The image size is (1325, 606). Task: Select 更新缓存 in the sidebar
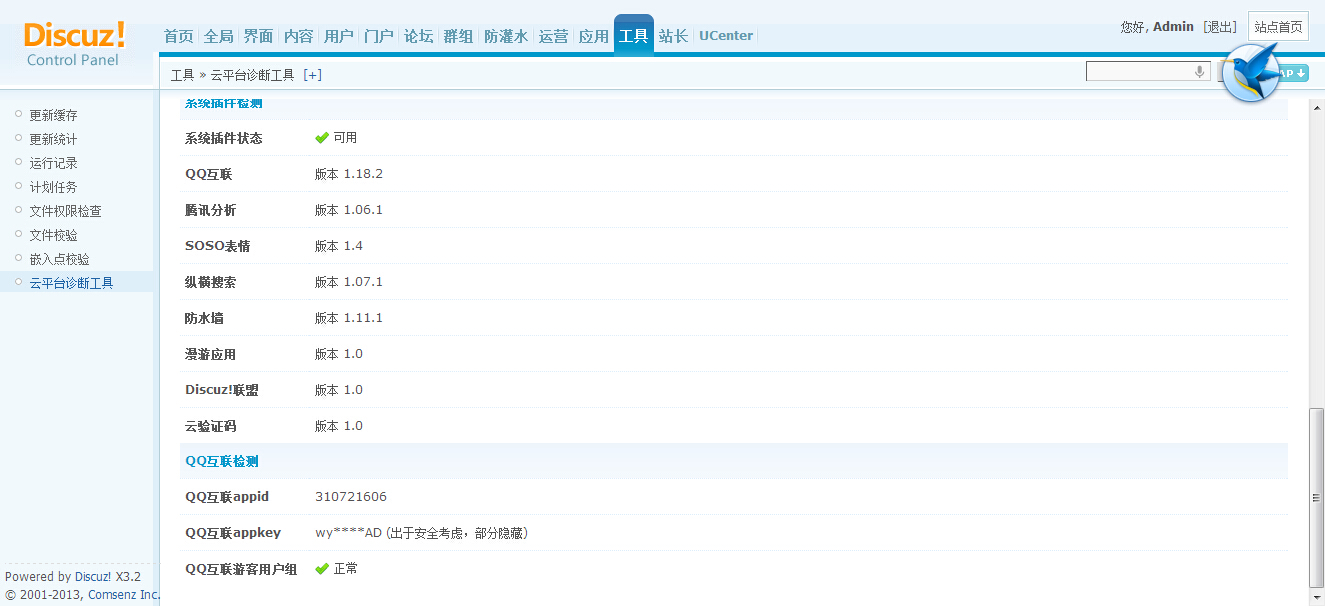click(x=53, y=115)
